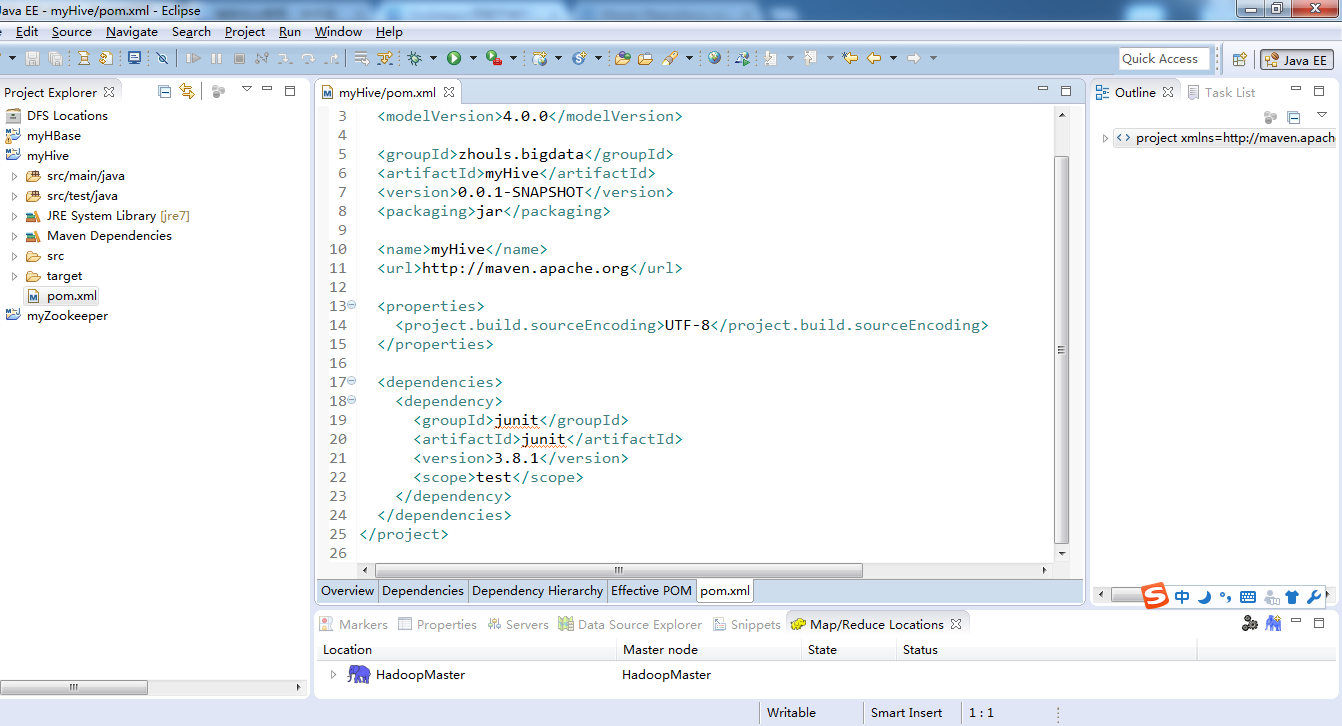The width and height of the screenshot is (1342, 726).
Task: Open Back history dropdown arrow
Action: click(x=893, y=58)
